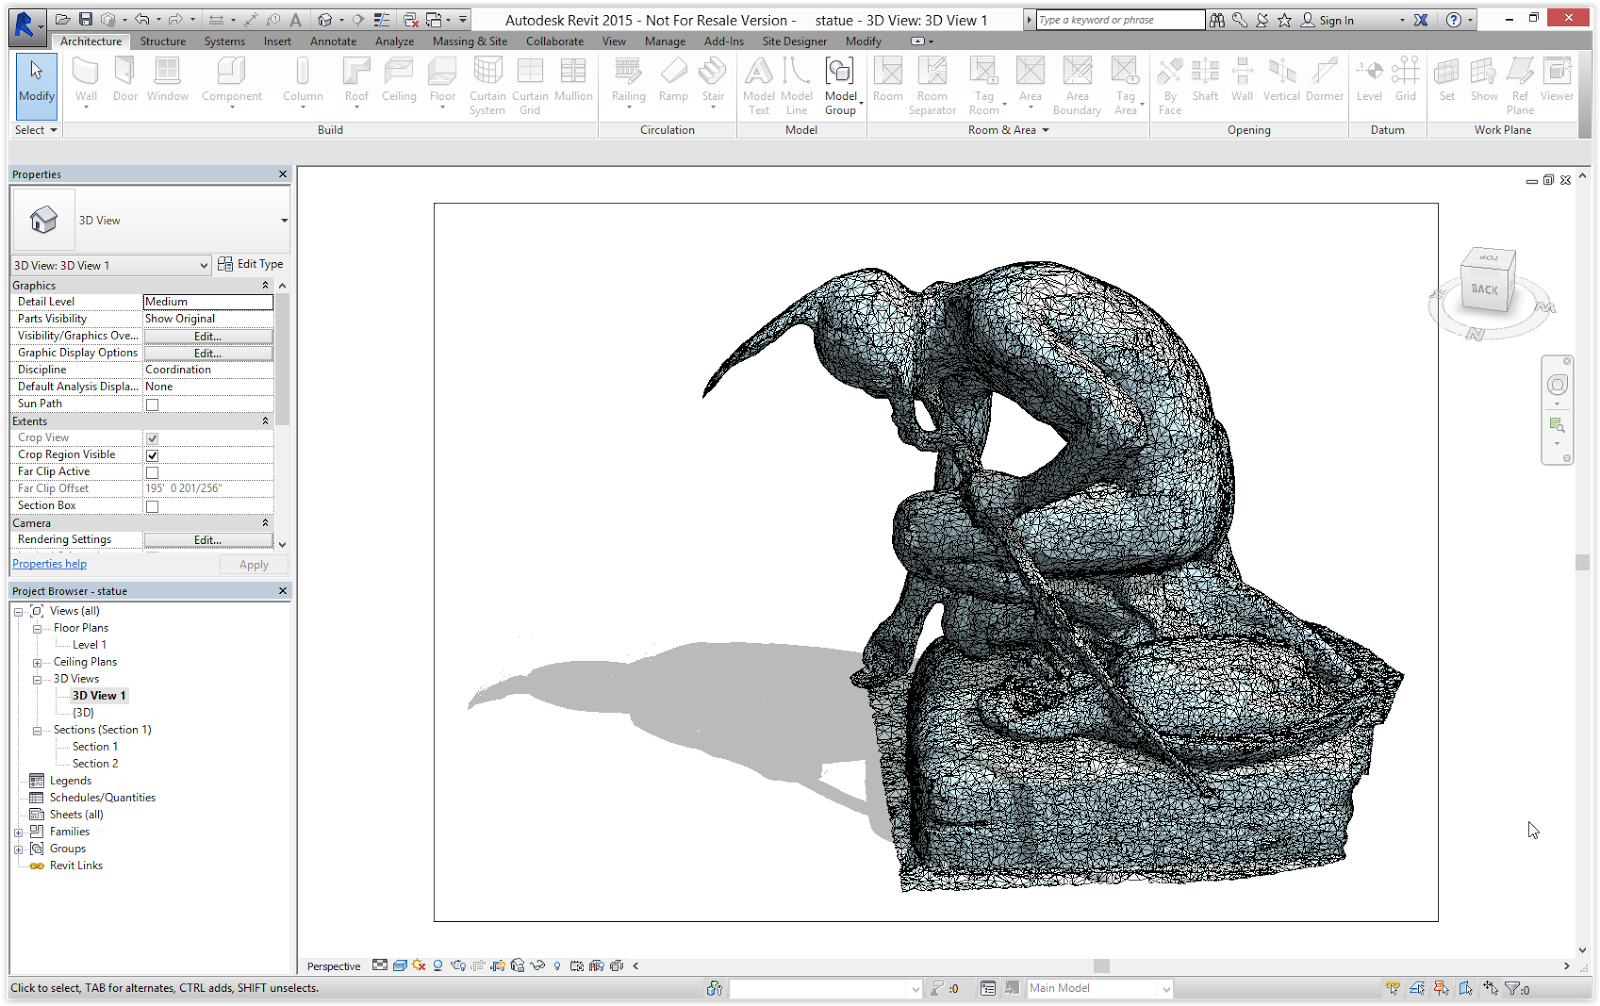
Task: Select the Level tool under Datum
Action: pyautogui.click(x=1369, y=80)
